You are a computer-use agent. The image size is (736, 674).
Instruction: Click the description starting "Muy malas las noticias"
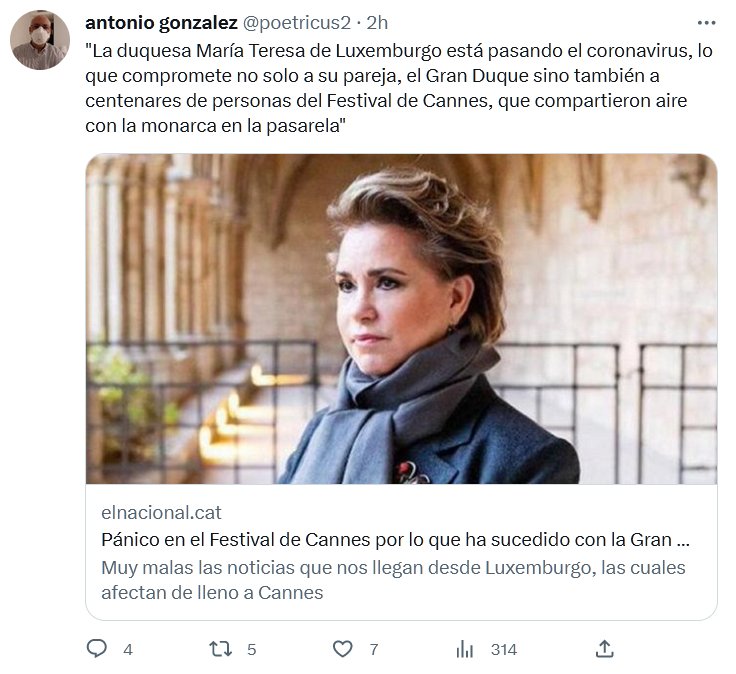[393, 580]
